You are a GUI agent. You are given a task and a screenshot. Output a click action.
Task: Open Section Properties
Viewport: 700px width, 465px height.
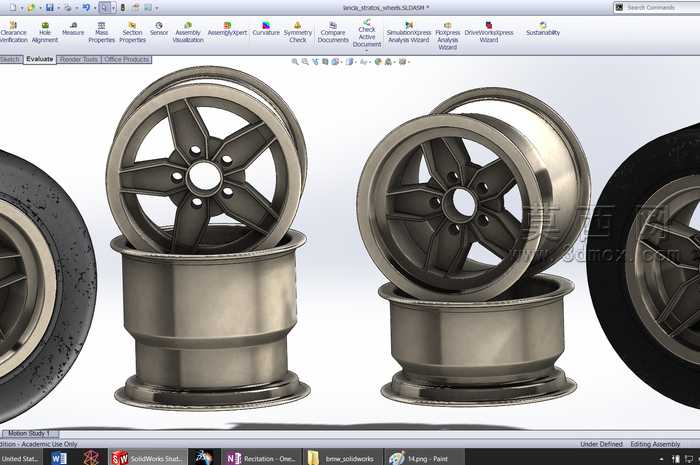132,32
